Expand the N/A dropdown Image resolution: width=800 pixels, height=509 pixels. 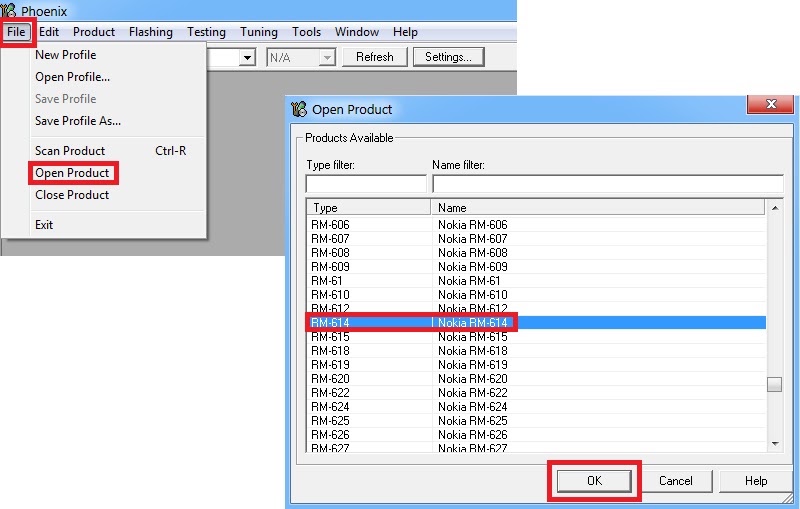point(327,57)
